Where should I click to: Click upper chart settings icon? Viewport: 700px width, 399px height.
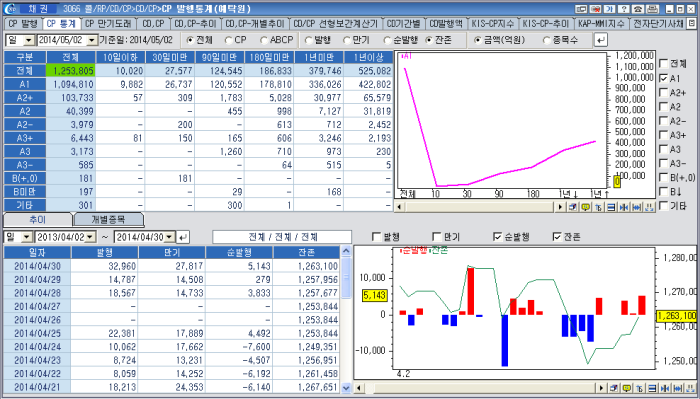pyautogui.click(x=573, y=207)
